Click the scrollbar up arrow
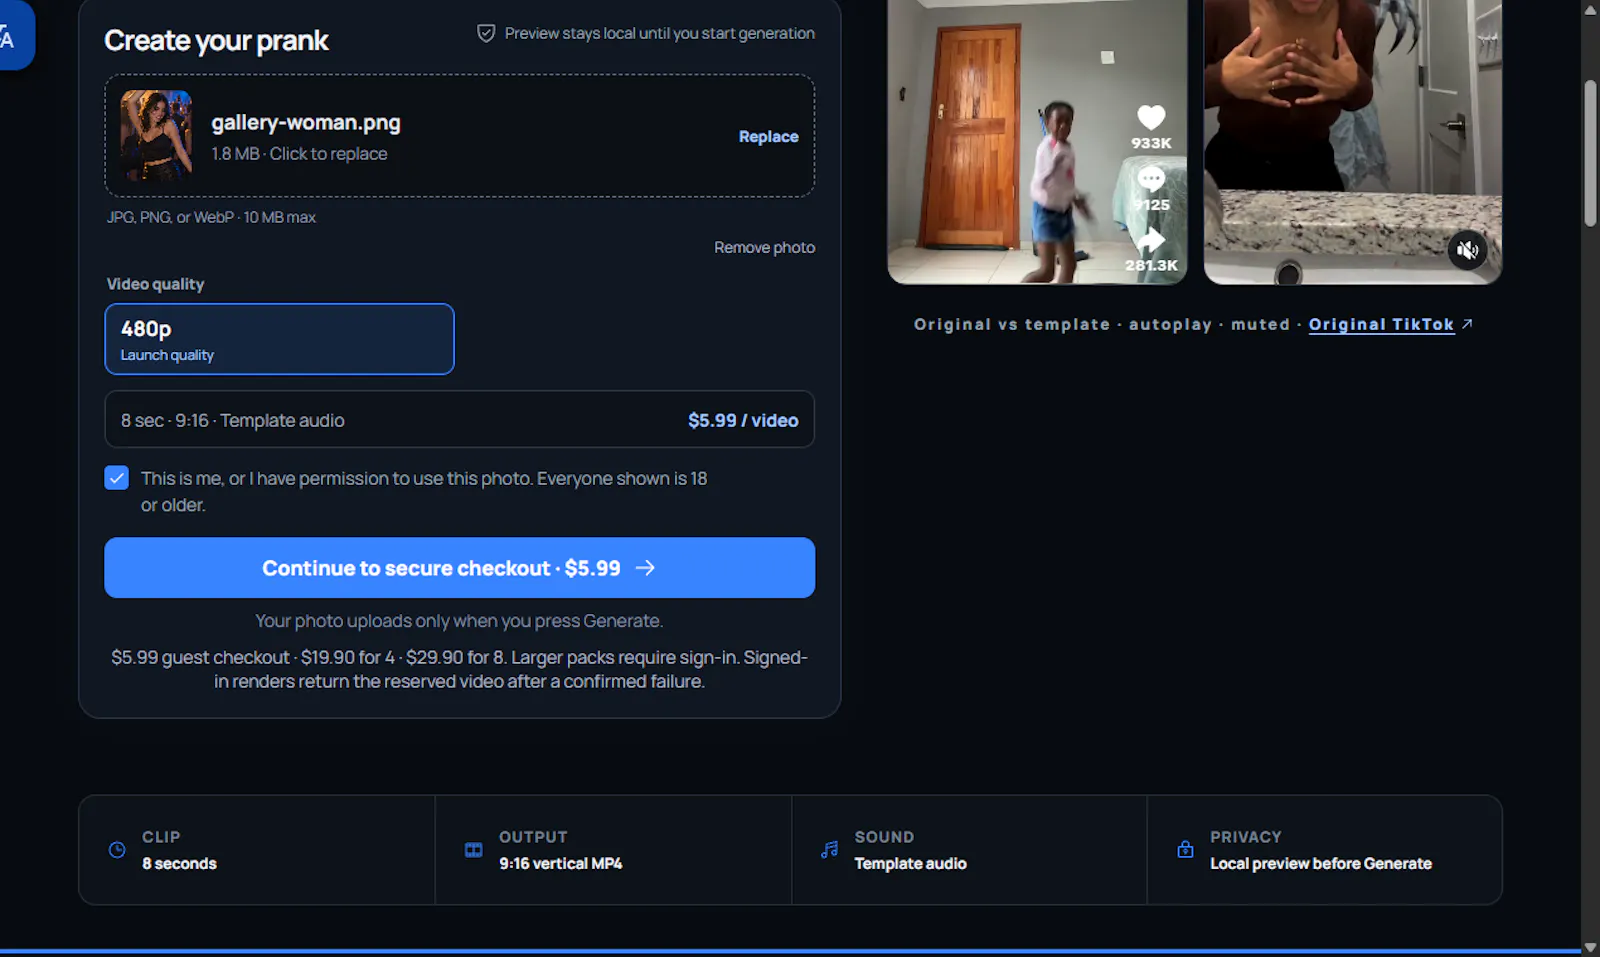Image resolution: width=1600 pixels, height=957 pixels. 1591,9
